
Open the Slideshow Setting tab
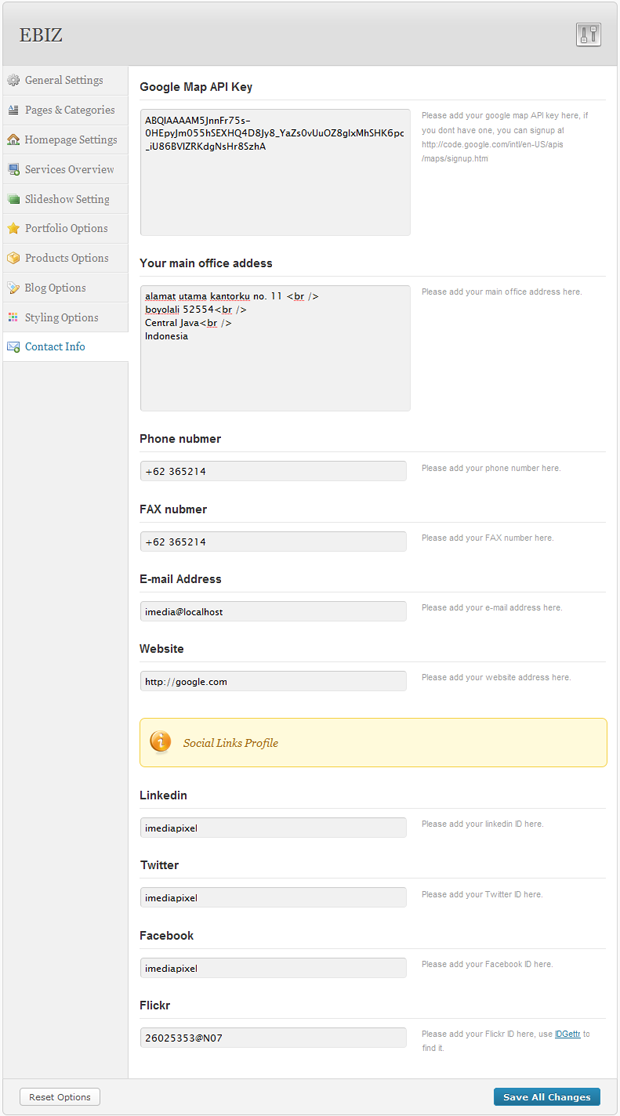click(67, 199)
